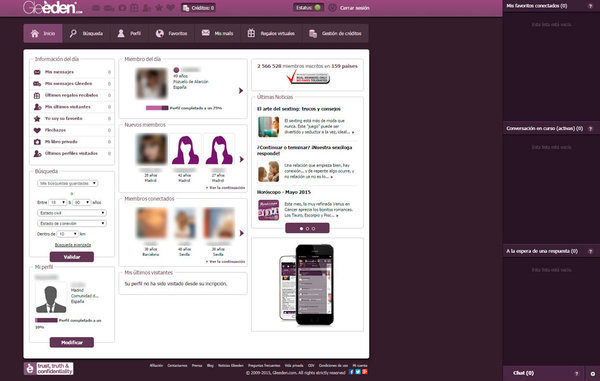This screenshot has width=600, height=381.
Task: Click Mi perfil completion progress bar
Action: (x=46, y=320)
